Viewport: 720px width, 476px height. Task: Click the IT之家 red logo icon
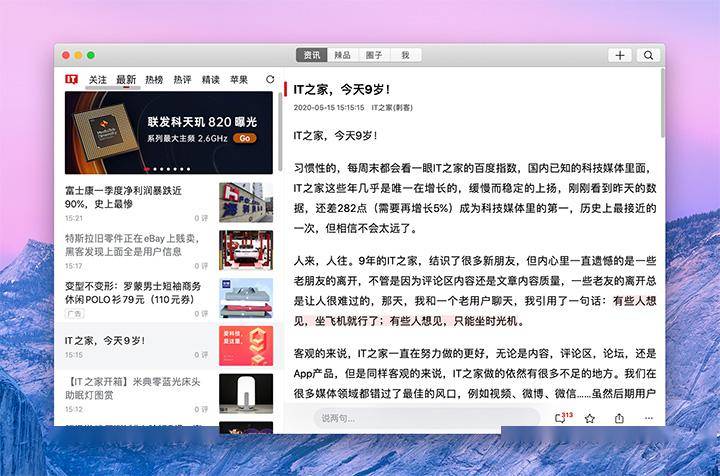(x=72, y=79)
